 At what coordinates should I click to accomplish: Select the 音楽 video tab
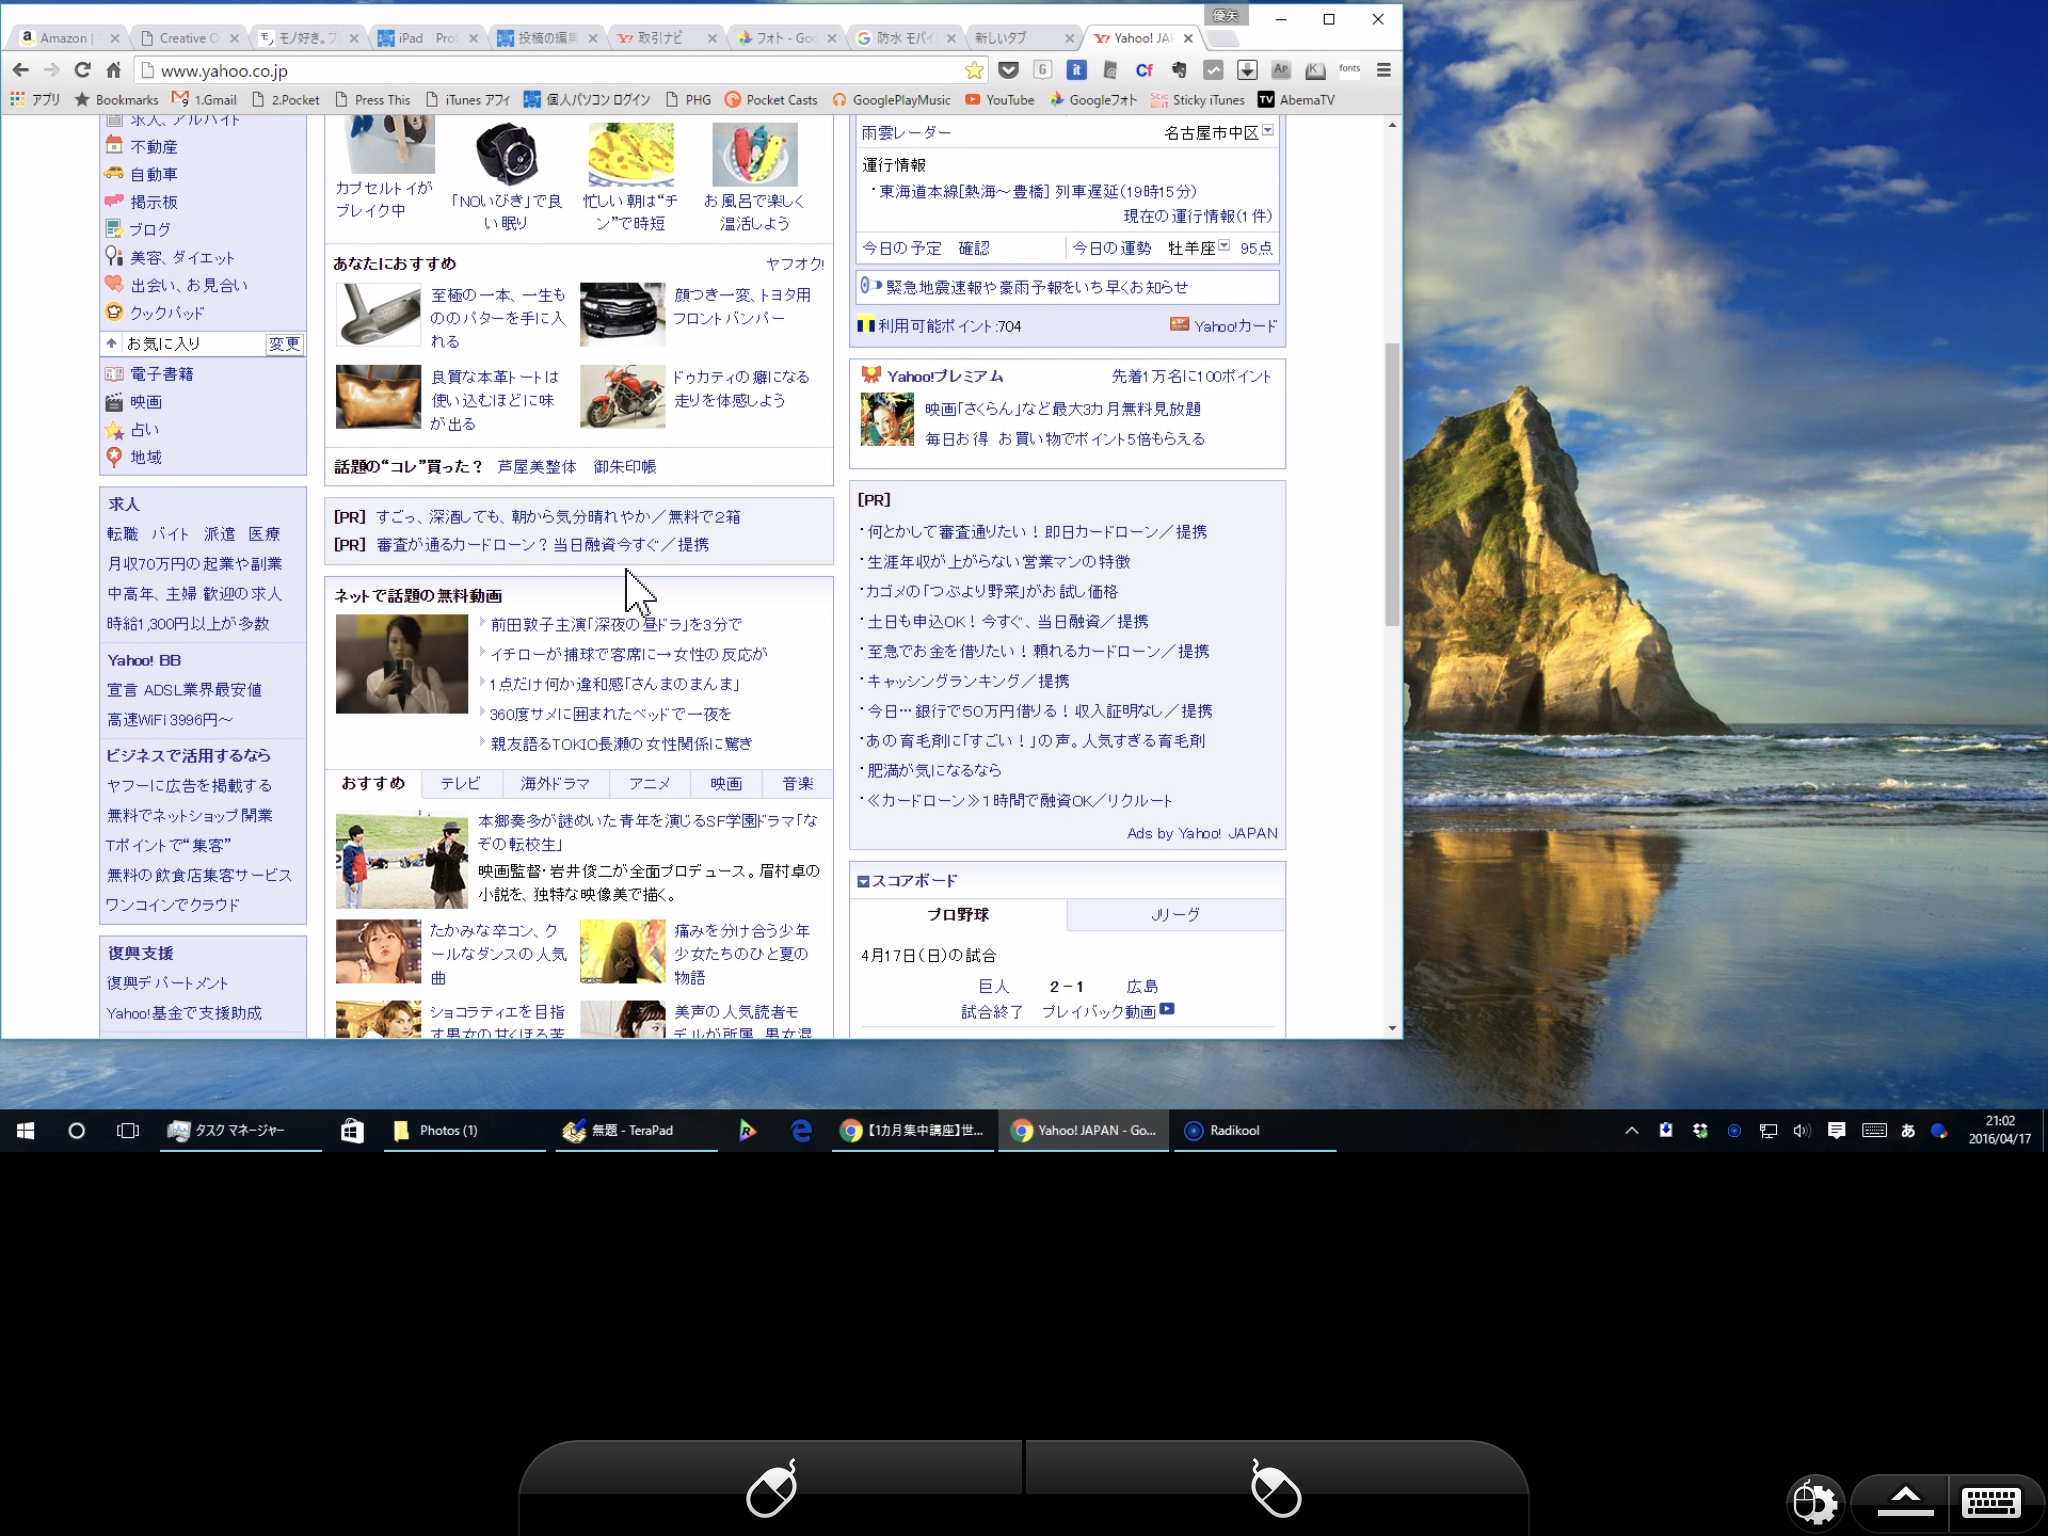pos(797,783)
